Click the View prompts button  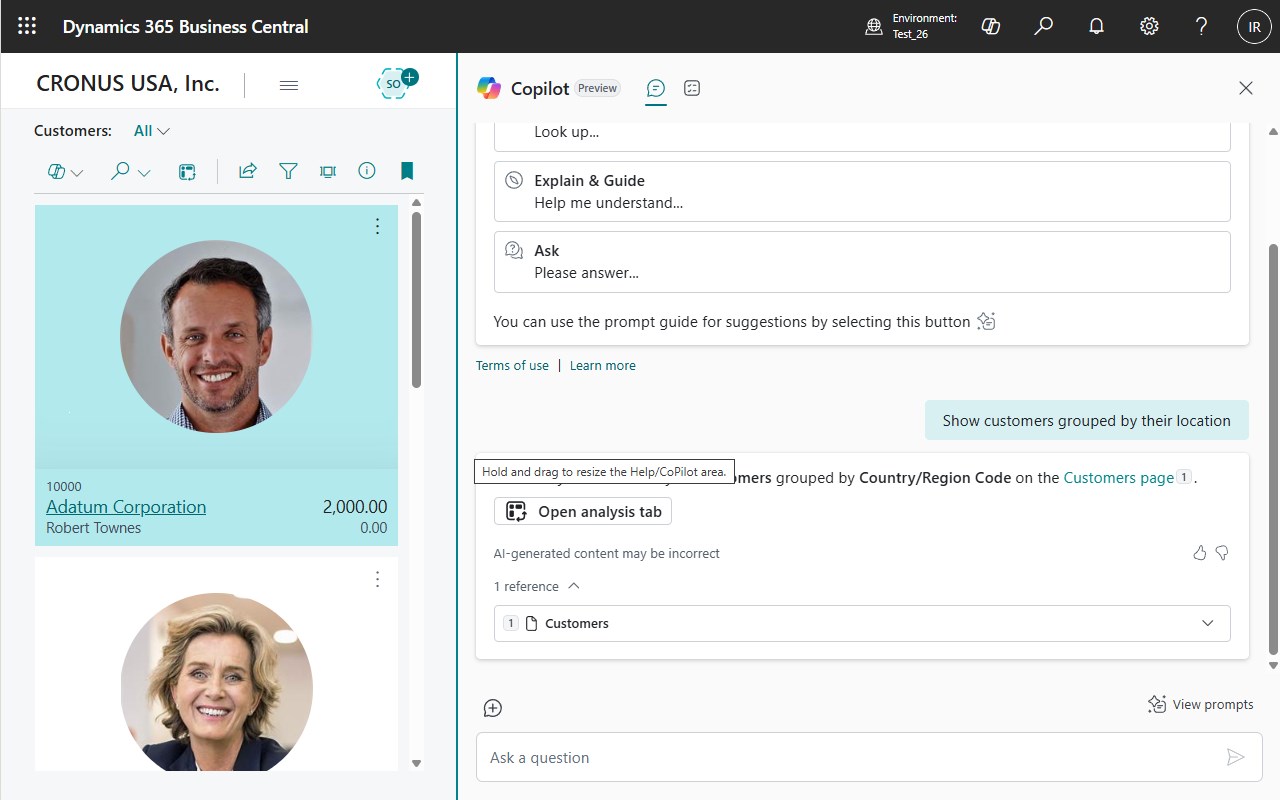pos(1201,704)
